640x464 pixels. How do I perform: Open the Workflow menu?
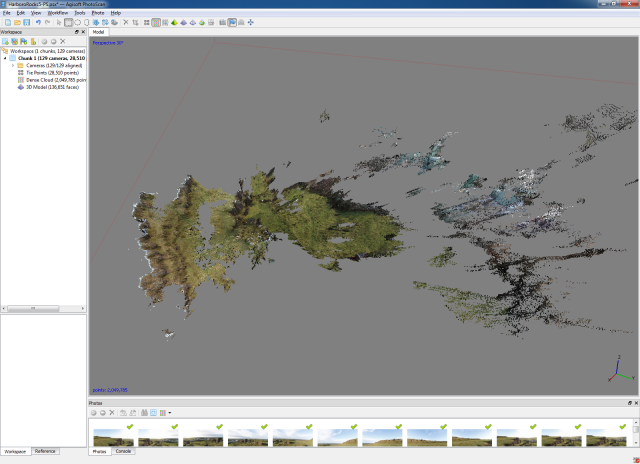pos(58,13)
